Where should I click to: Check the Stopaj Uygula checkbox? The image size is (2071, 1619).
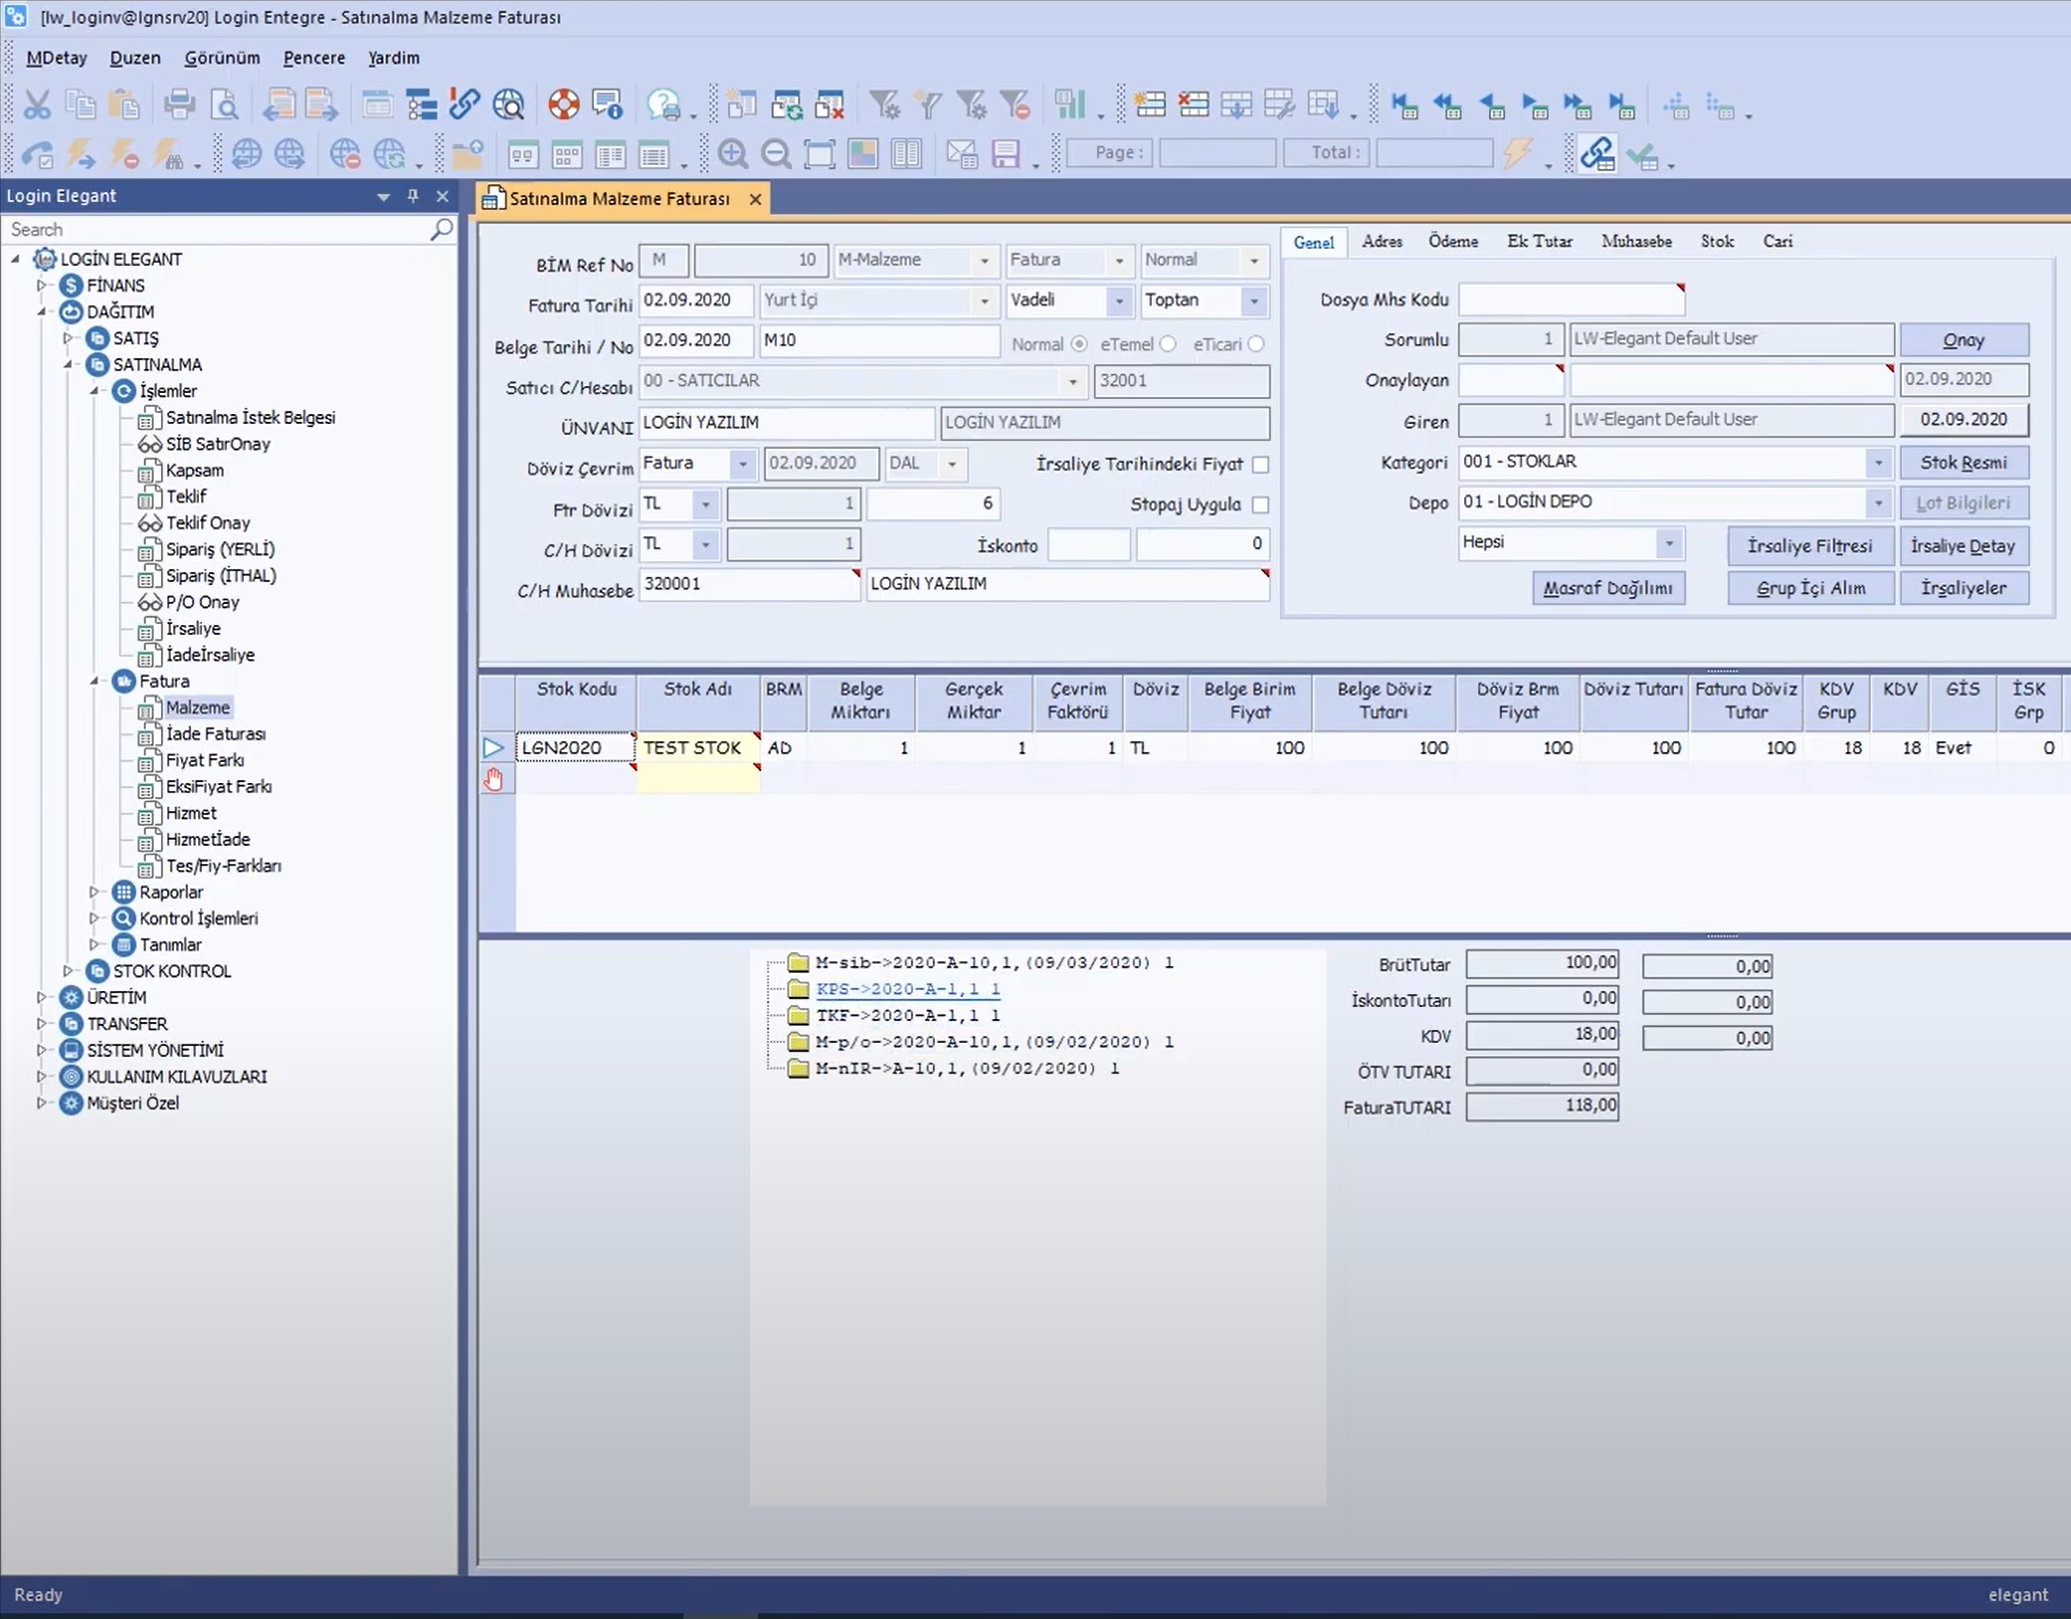(1260, 505)
